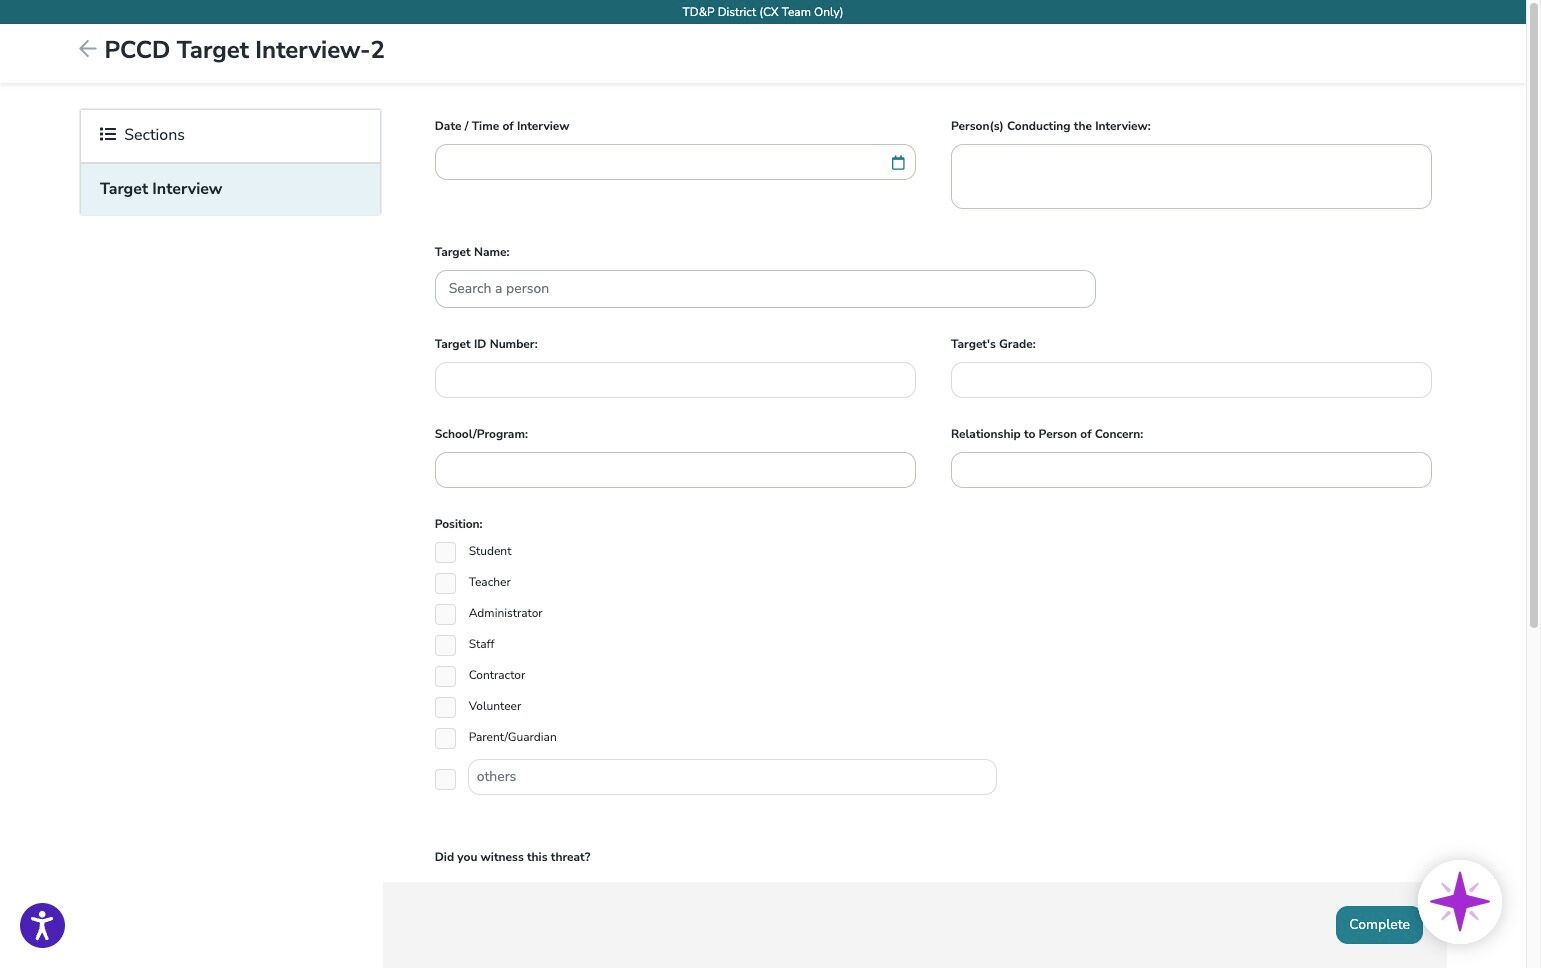Viewport: 1541px width, 968px height.
Task: Toggle the Parent/Guardian checkbox
Action: click(x=445, y=738)
